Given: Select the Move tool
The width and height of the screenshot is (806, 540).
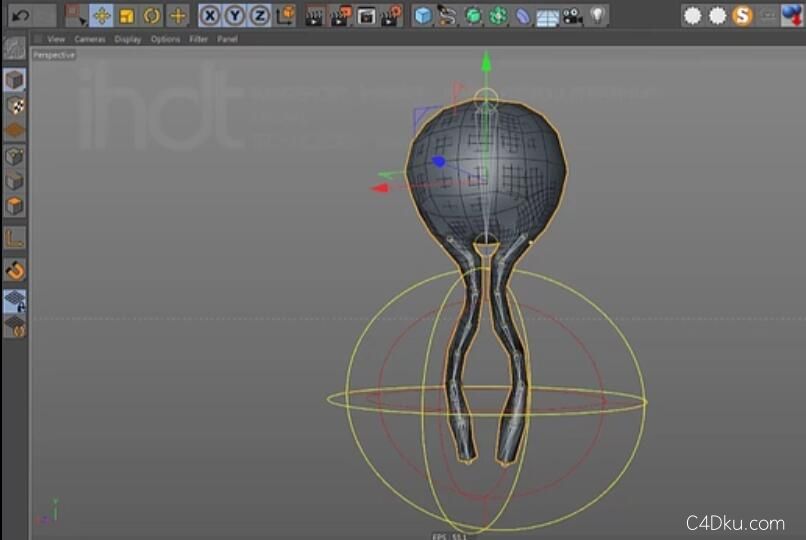Looking at the screenshot, I should (101, 15).
